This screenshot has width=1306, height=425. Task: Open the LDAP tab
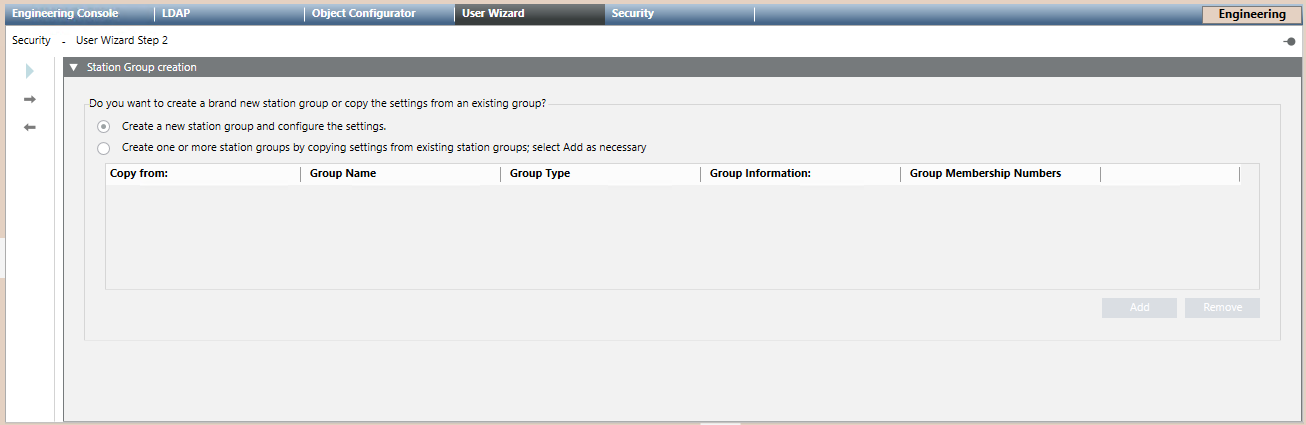click(x=176, y=14)
